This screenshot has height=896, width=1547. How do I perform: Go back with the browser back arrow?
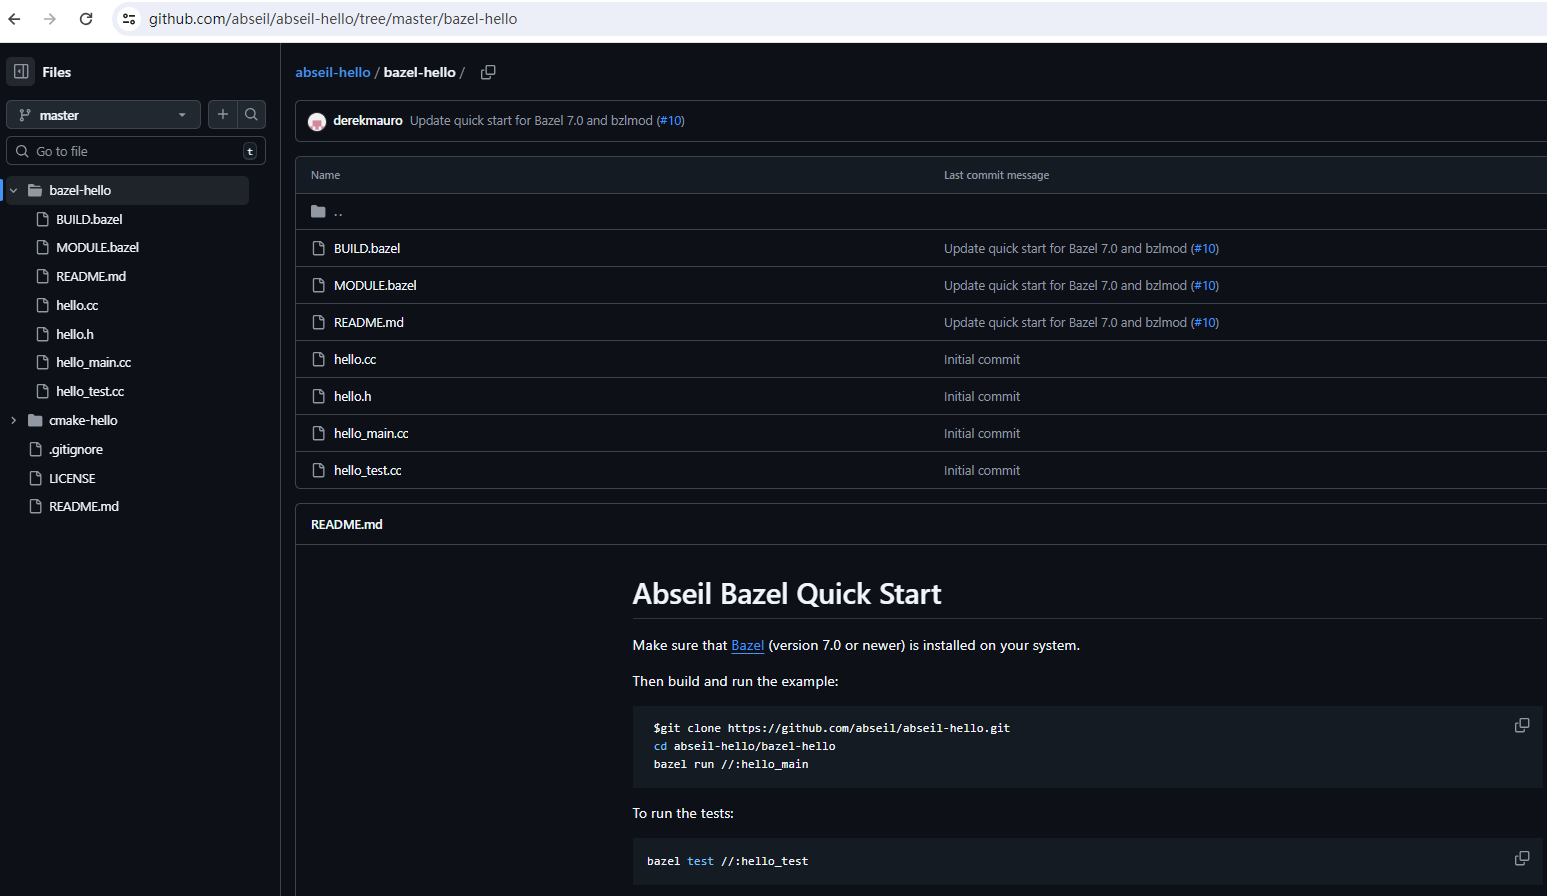point(14,19)
